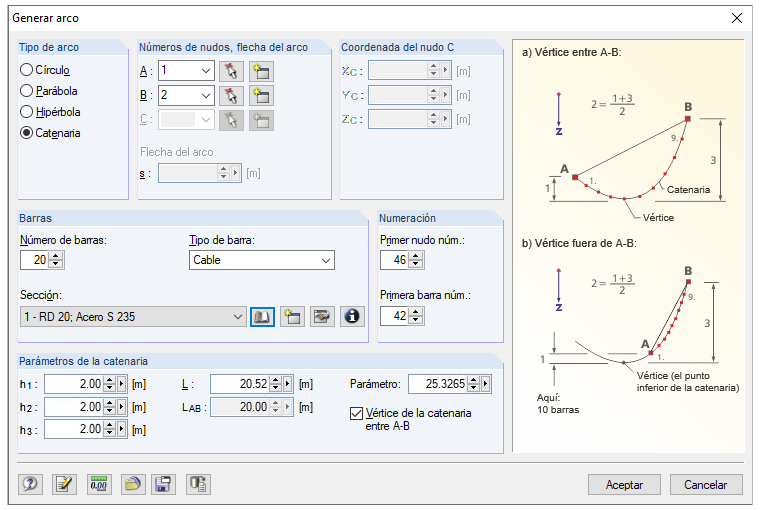Click 'a) Vértice entre A-B:' diagram title
Image resolution: width=760 pixels, height=510 pixels.
coord(571,52)
